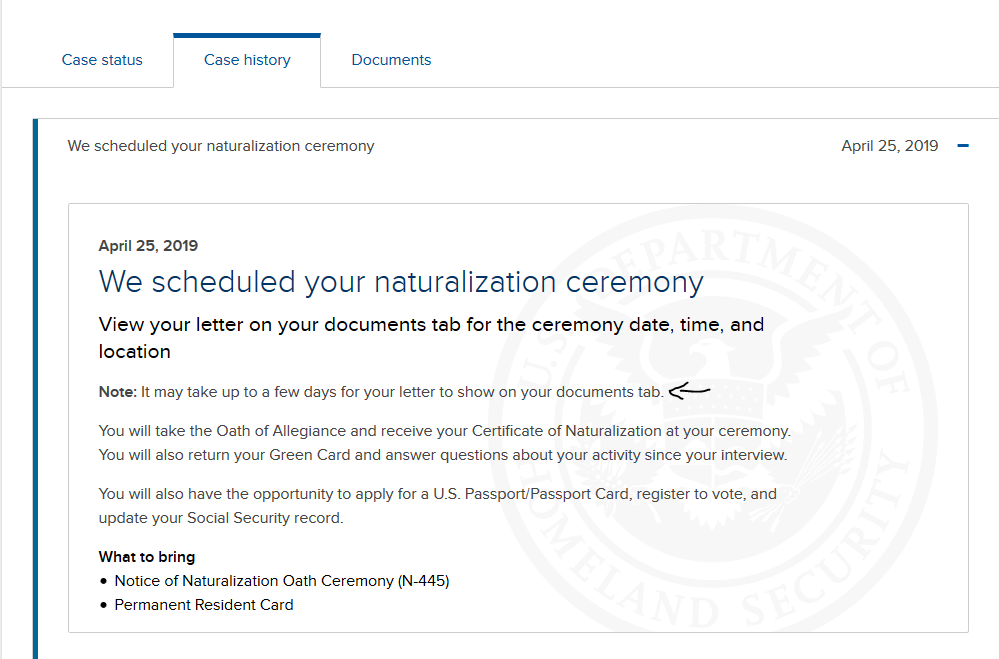The width and height of the screenshot is (999, 659).
Task: Click the 'Permanent Resident Card' list item
Action: (204, 605)
